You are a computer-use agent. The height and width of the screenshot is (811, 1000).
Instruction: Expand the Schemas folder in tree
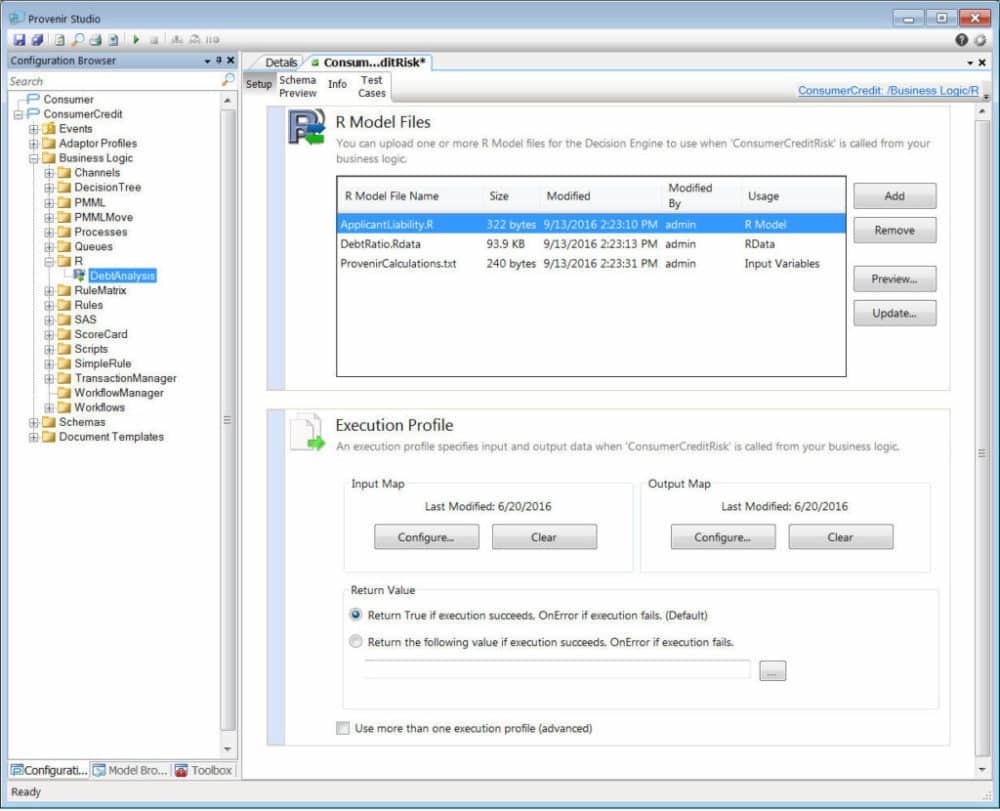[x=34, y=423]
